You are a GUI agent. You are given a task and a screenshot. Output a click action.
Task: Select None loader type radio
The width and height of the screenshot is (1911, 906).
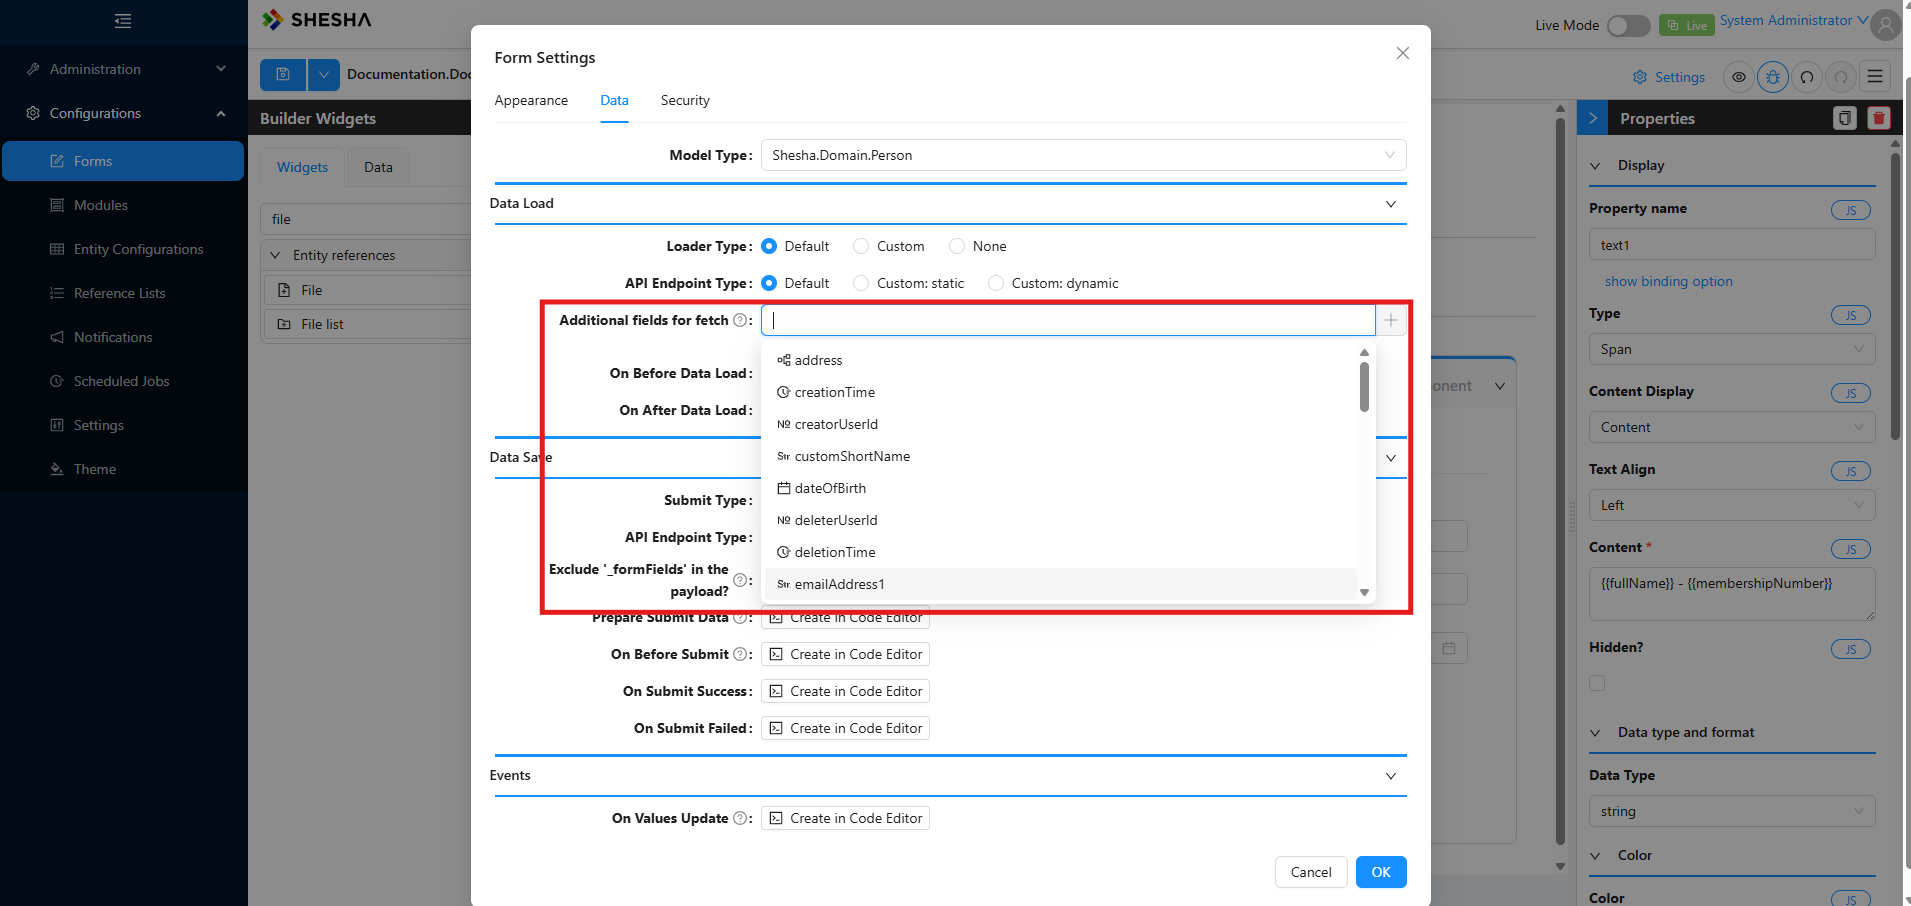tap(957, 246)
